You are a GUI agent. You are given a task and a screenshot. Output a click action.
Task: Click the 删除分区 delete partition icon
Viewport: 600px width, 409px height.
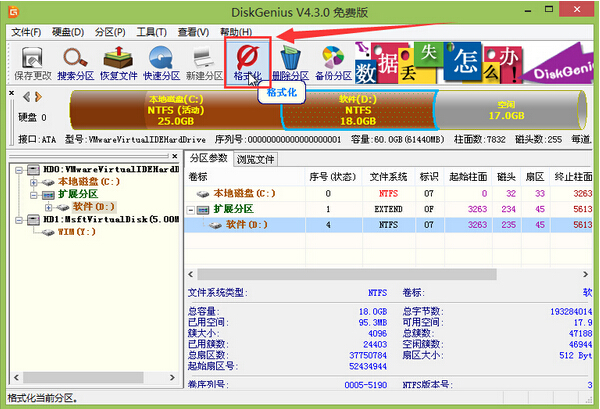pos(290,64)
